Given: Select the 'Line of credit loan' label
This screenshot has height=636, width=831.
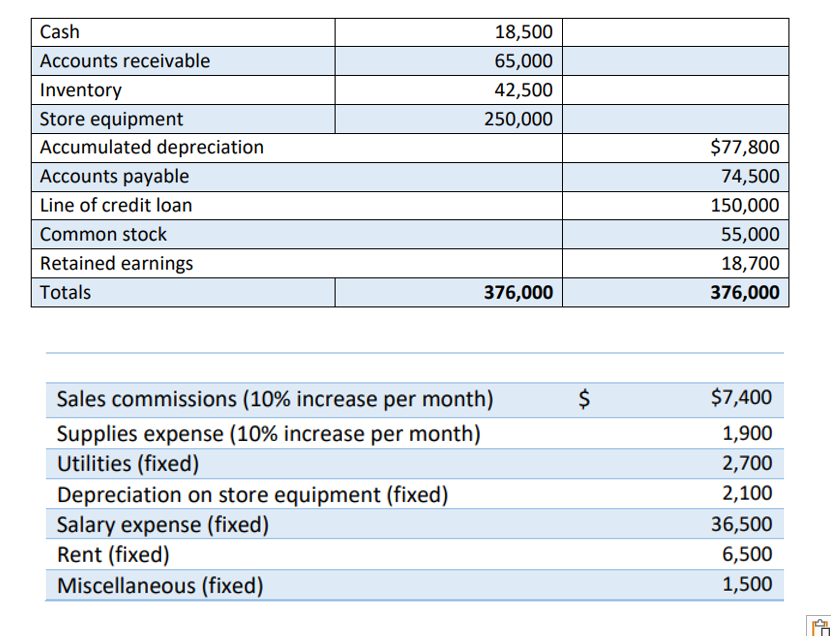Looking at the screenshot, I should point(116,206).
